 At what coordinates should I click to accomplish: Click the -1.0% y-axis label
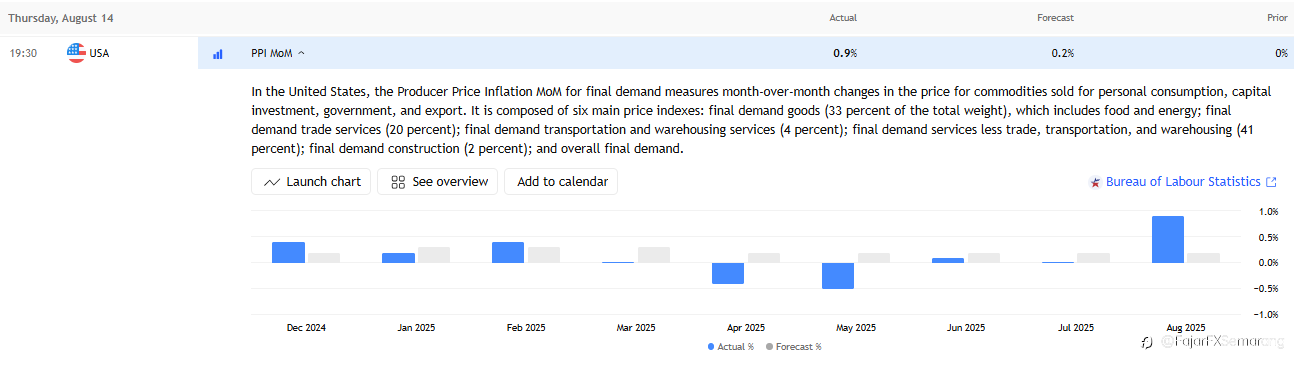pyautogui.click(x=1267, y=314)
